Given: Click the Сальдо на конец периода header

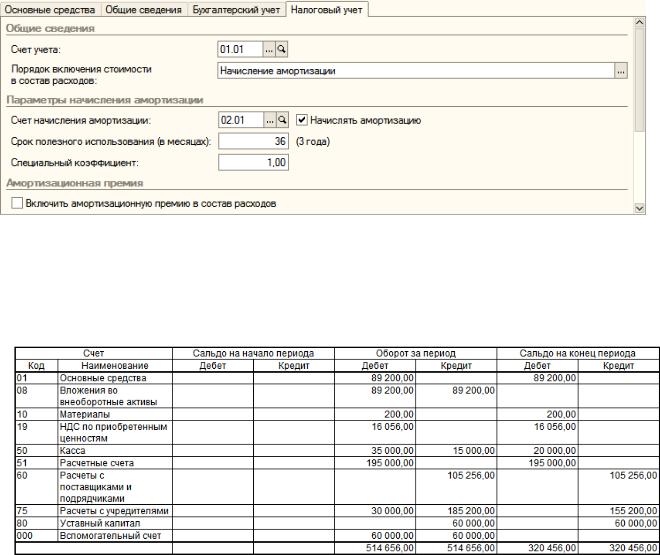Looking at the screenshot, I should coord(578,353).
